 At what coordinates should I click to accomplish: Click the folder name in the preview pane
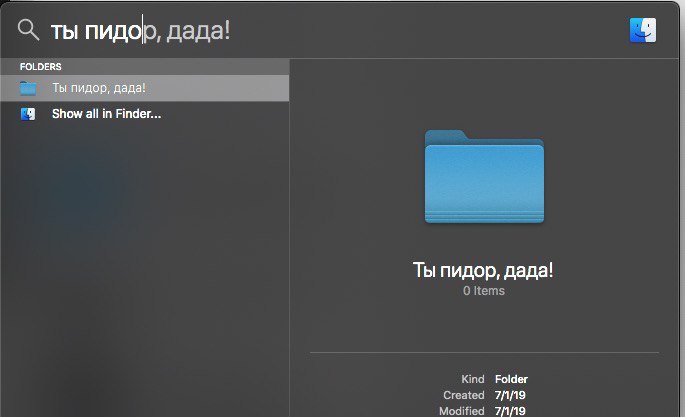point(483,270)
